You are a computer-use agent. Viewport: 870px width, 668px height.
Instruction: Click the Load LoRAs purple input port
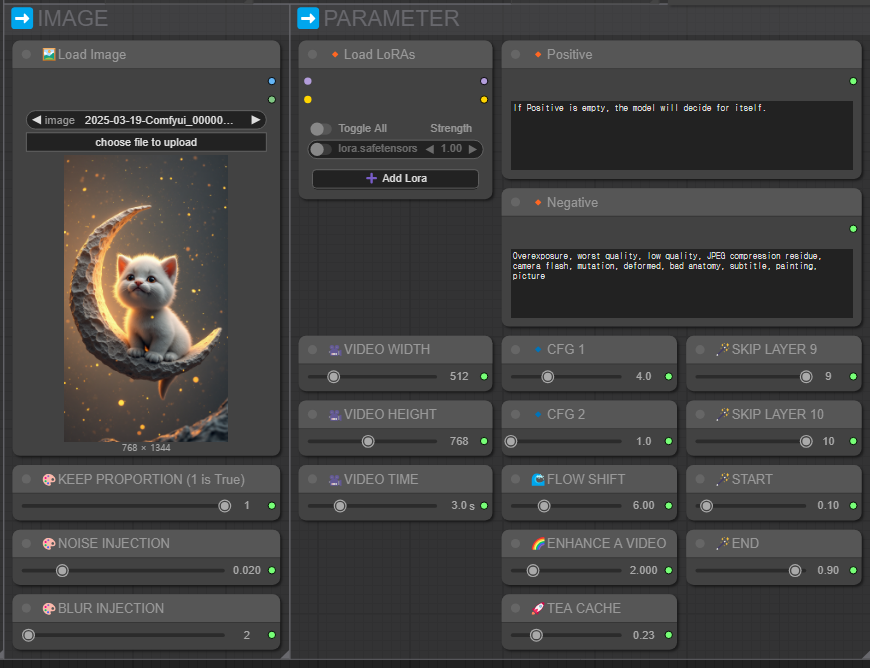308,81
